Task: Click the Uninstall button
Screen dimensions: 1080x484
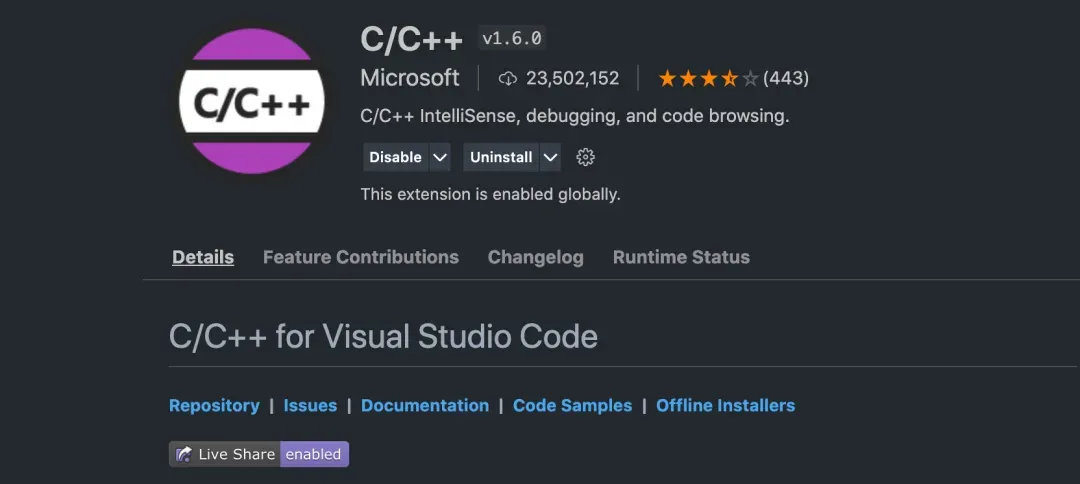Action: pyautogui.click(x=500, y=157)
